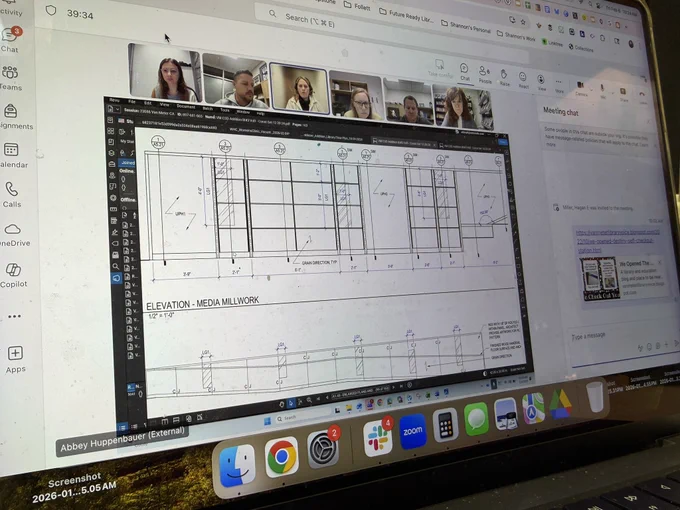Image resolution: width=680 pixels, height=510 pixels.
Task: Open the Shannon's Work bookmarks folder
Action: 516,36
